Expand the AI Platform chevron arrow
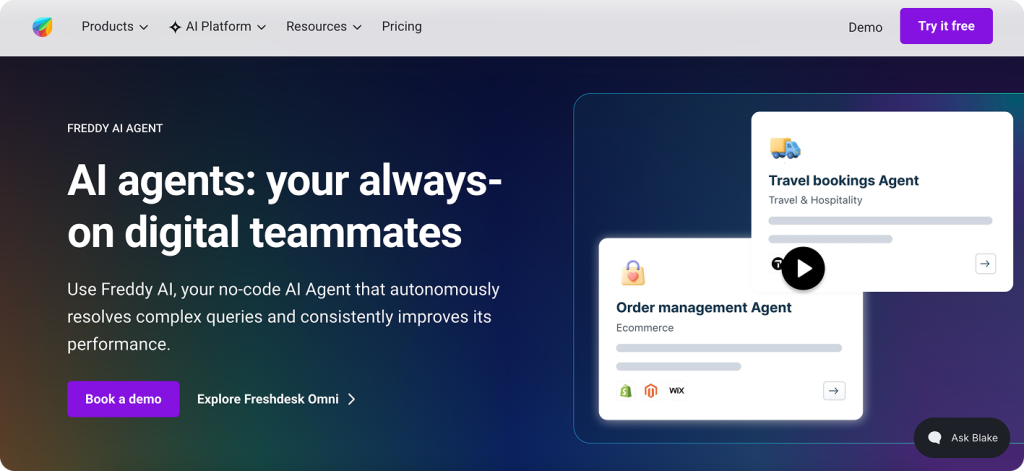Viewport: 1024px width, 471px height. (261, 27)
